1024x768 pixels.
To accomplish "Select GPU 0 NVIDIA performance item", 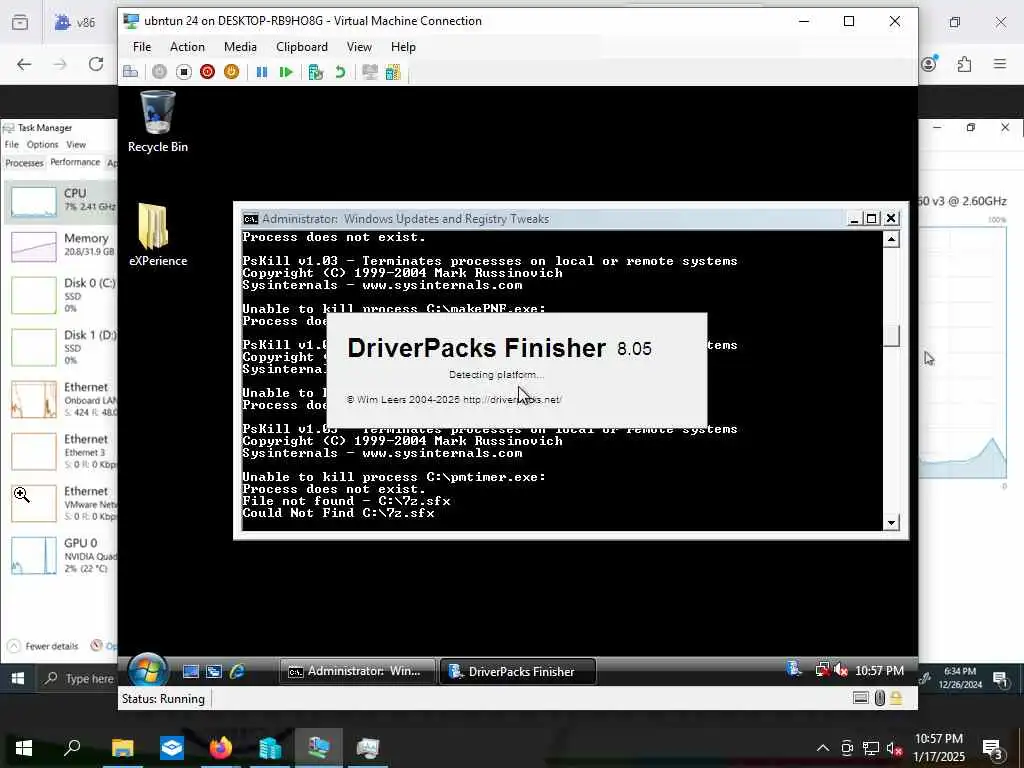I will click(62, 555).
